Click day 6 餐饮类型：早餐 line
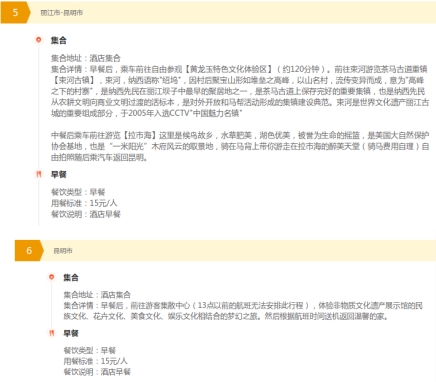The image size is (436, 382). [x=90, y=350]
